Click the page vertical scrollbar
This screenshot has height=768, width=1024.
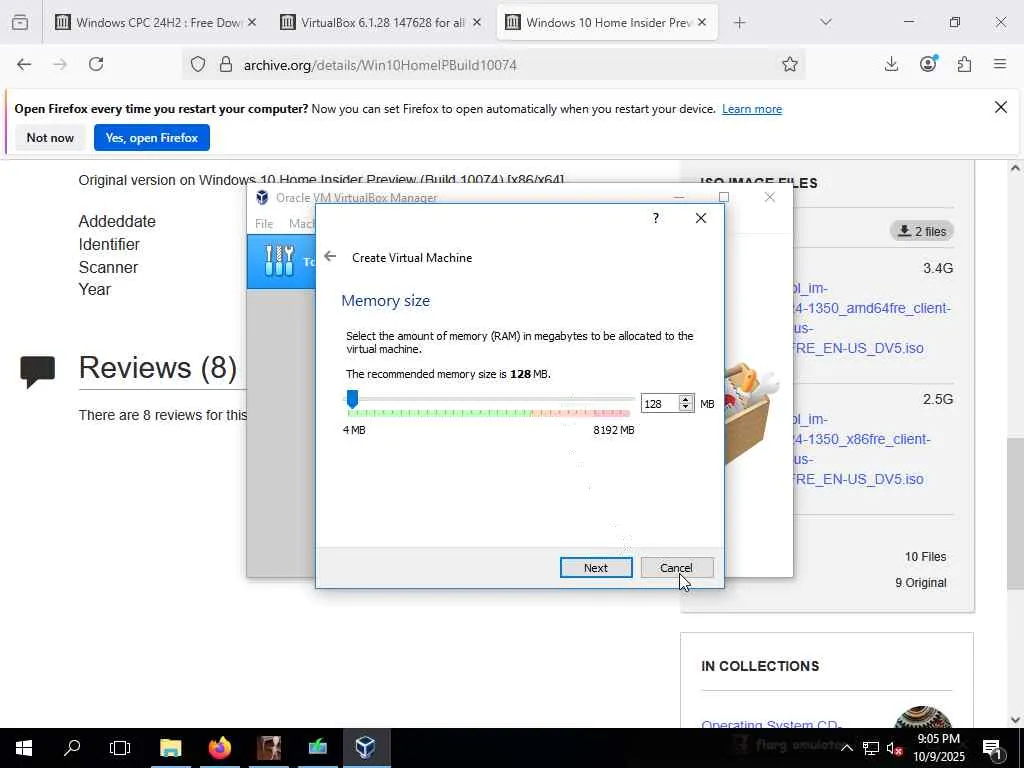pos(1015,513)
